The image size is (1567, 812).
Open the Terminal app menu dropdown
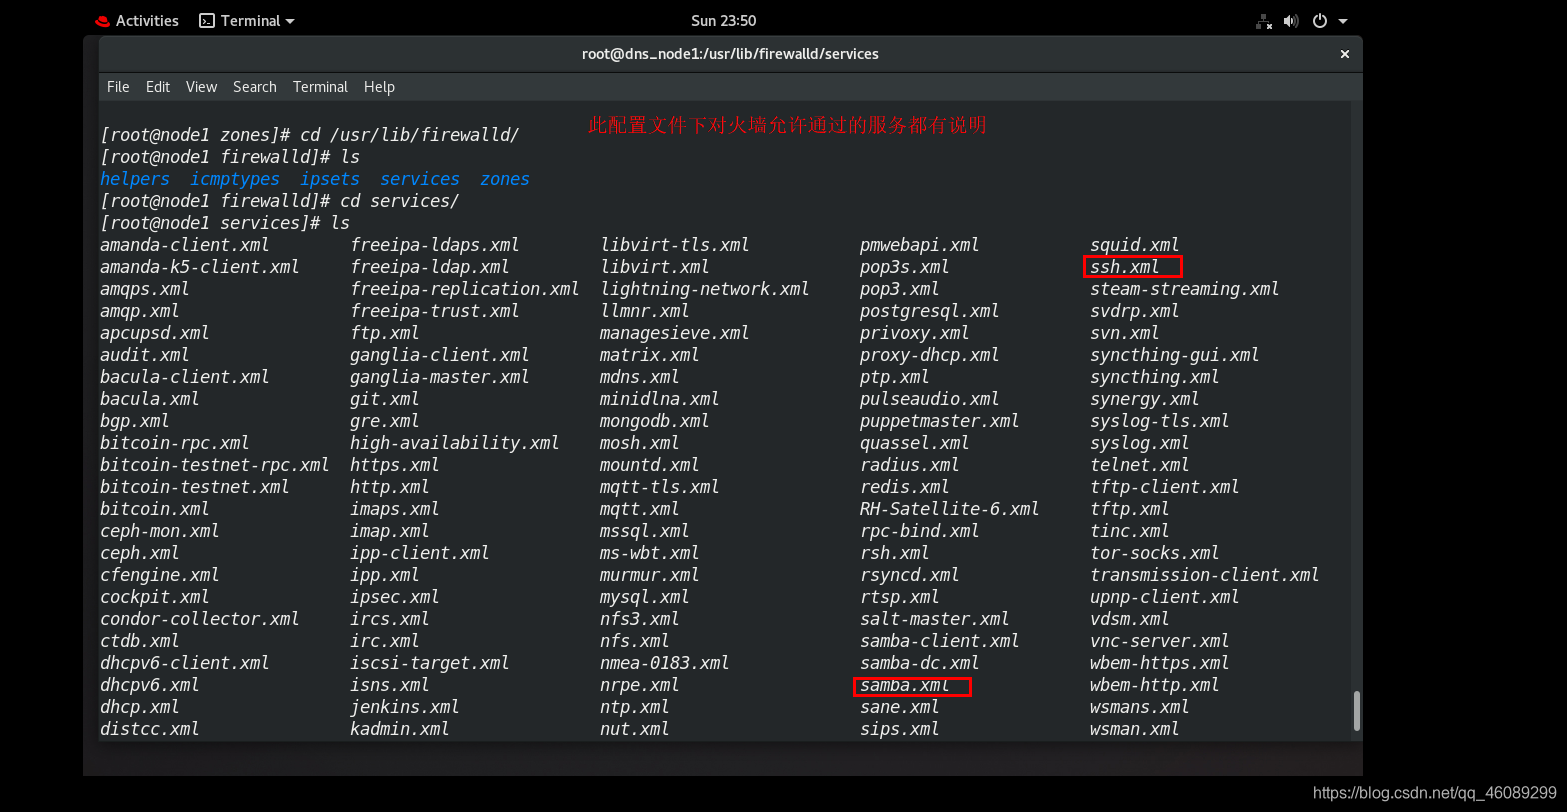[247, 21]
